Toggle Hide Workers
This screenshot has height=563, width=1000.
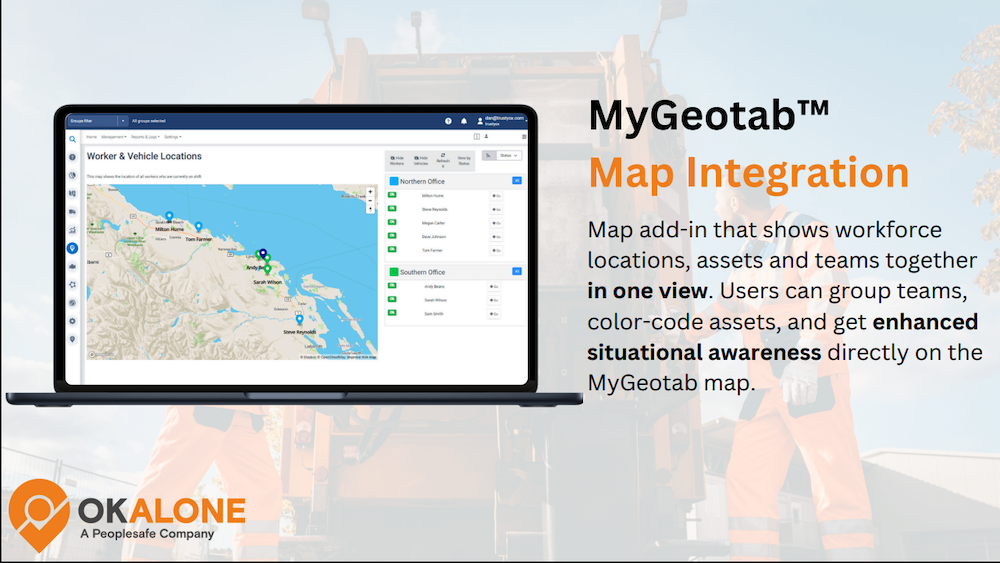point(397,161)
